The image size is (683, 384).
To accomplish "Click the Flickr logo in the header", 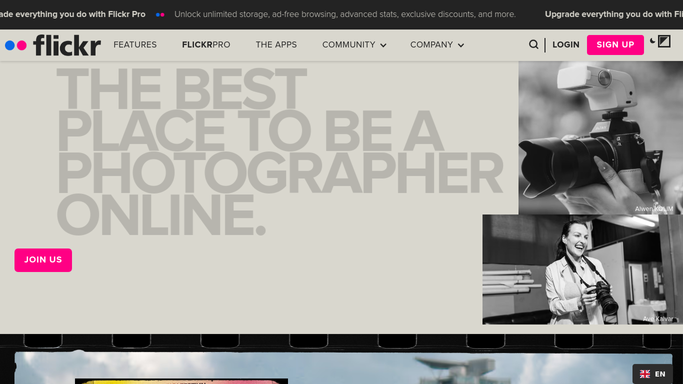I will 53,45.
